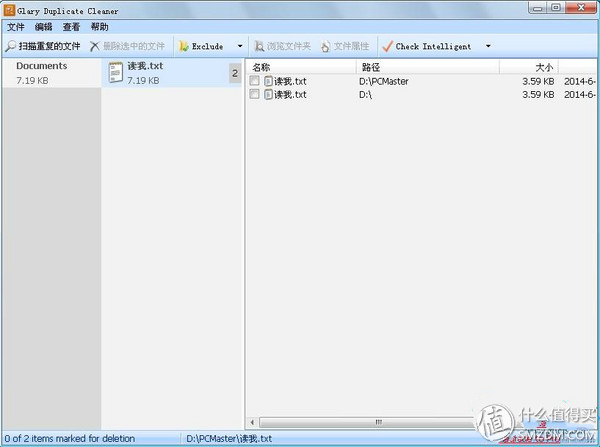
Task: Tick the checkbox for 读我.txt in D:\
Action: click(254, 94)
